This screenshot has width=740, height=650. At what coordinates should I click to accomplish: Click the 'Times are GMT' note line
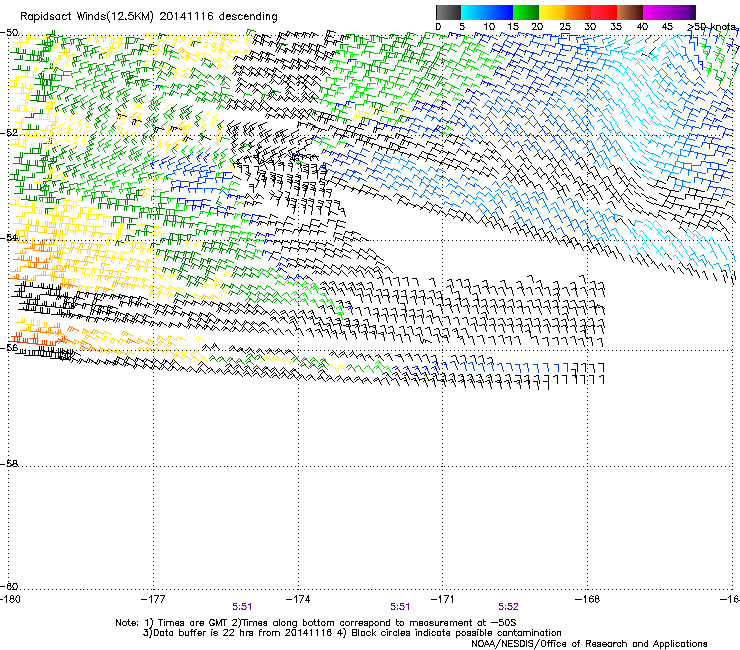click(316, 623)
